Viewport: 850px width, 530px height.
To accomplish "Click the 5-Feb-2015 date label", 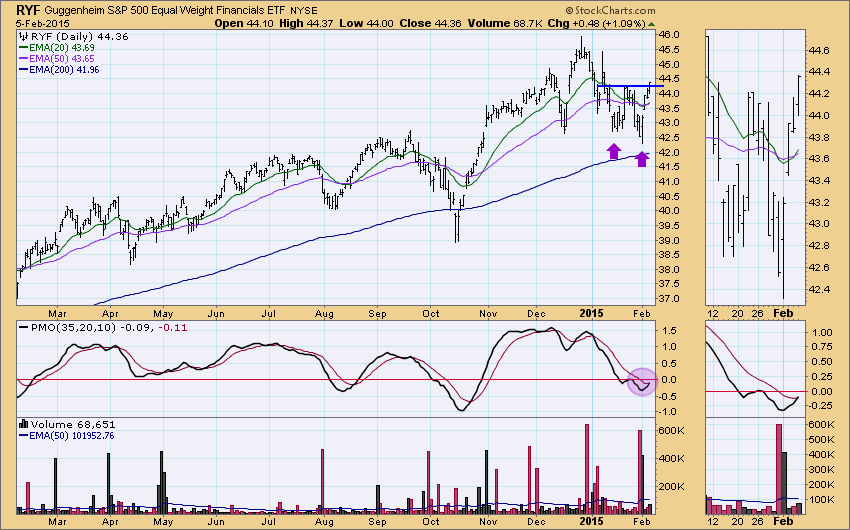I will pos(43,23).
